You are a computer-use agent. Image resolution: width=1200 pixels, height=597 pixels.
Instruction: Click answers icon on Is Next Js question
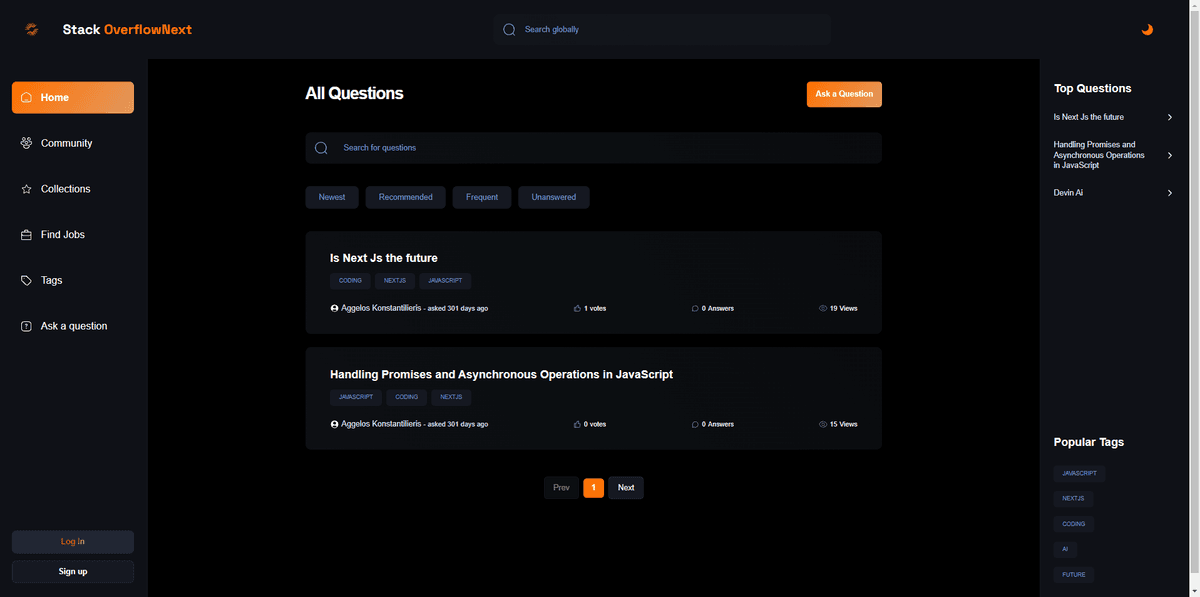[x=695, y=308]
